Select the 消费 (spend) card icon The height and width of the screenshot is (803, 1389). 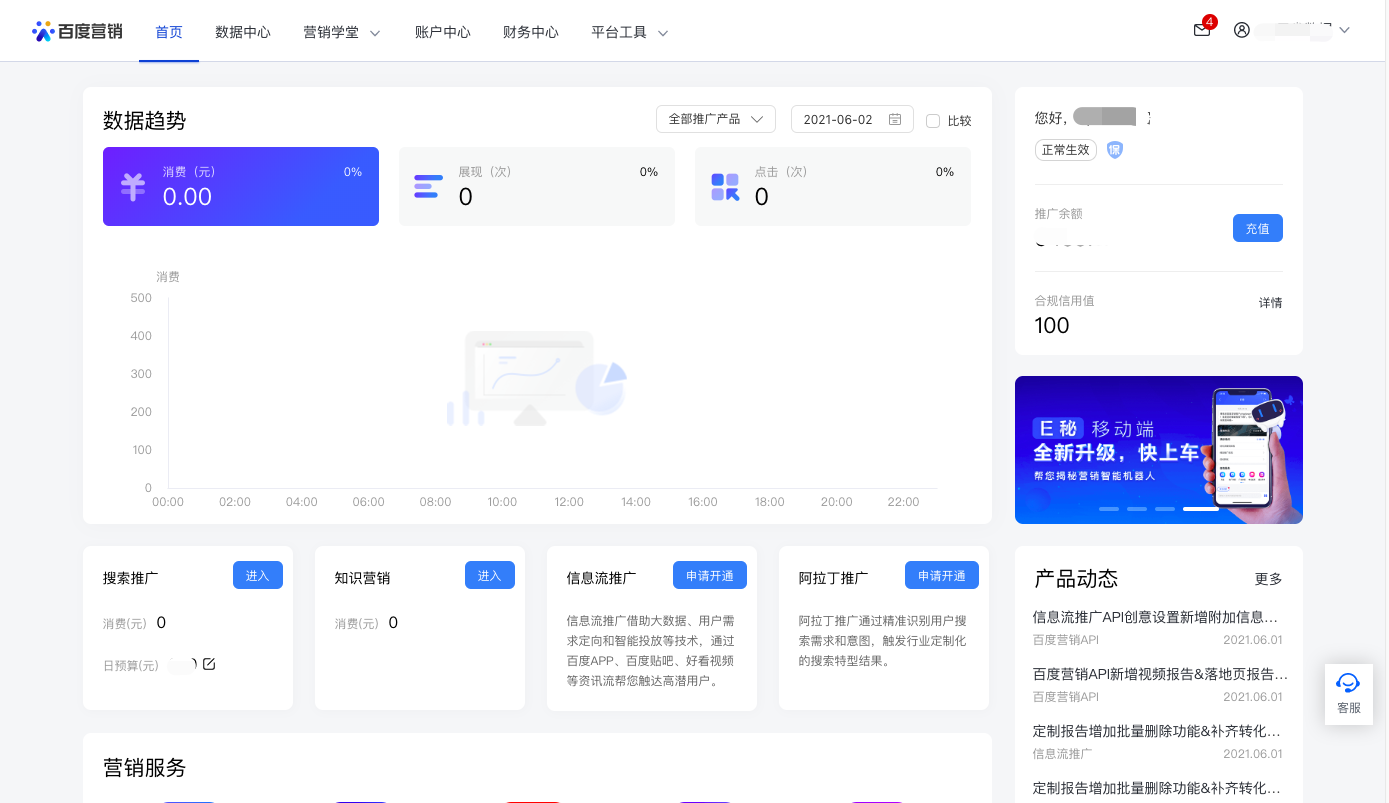132,187
